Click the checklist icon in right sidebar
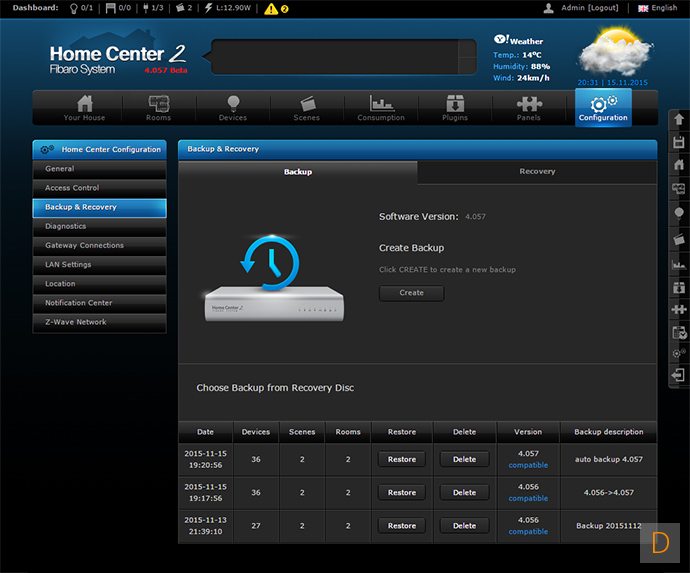Screen dimensions: 690x573 click(x=679, y=333)
